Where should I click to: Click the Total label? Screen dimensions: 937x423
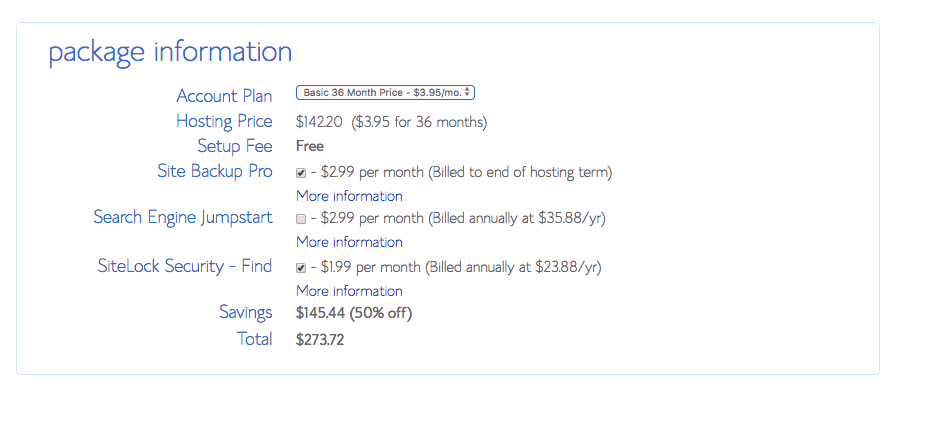(254, 339)
